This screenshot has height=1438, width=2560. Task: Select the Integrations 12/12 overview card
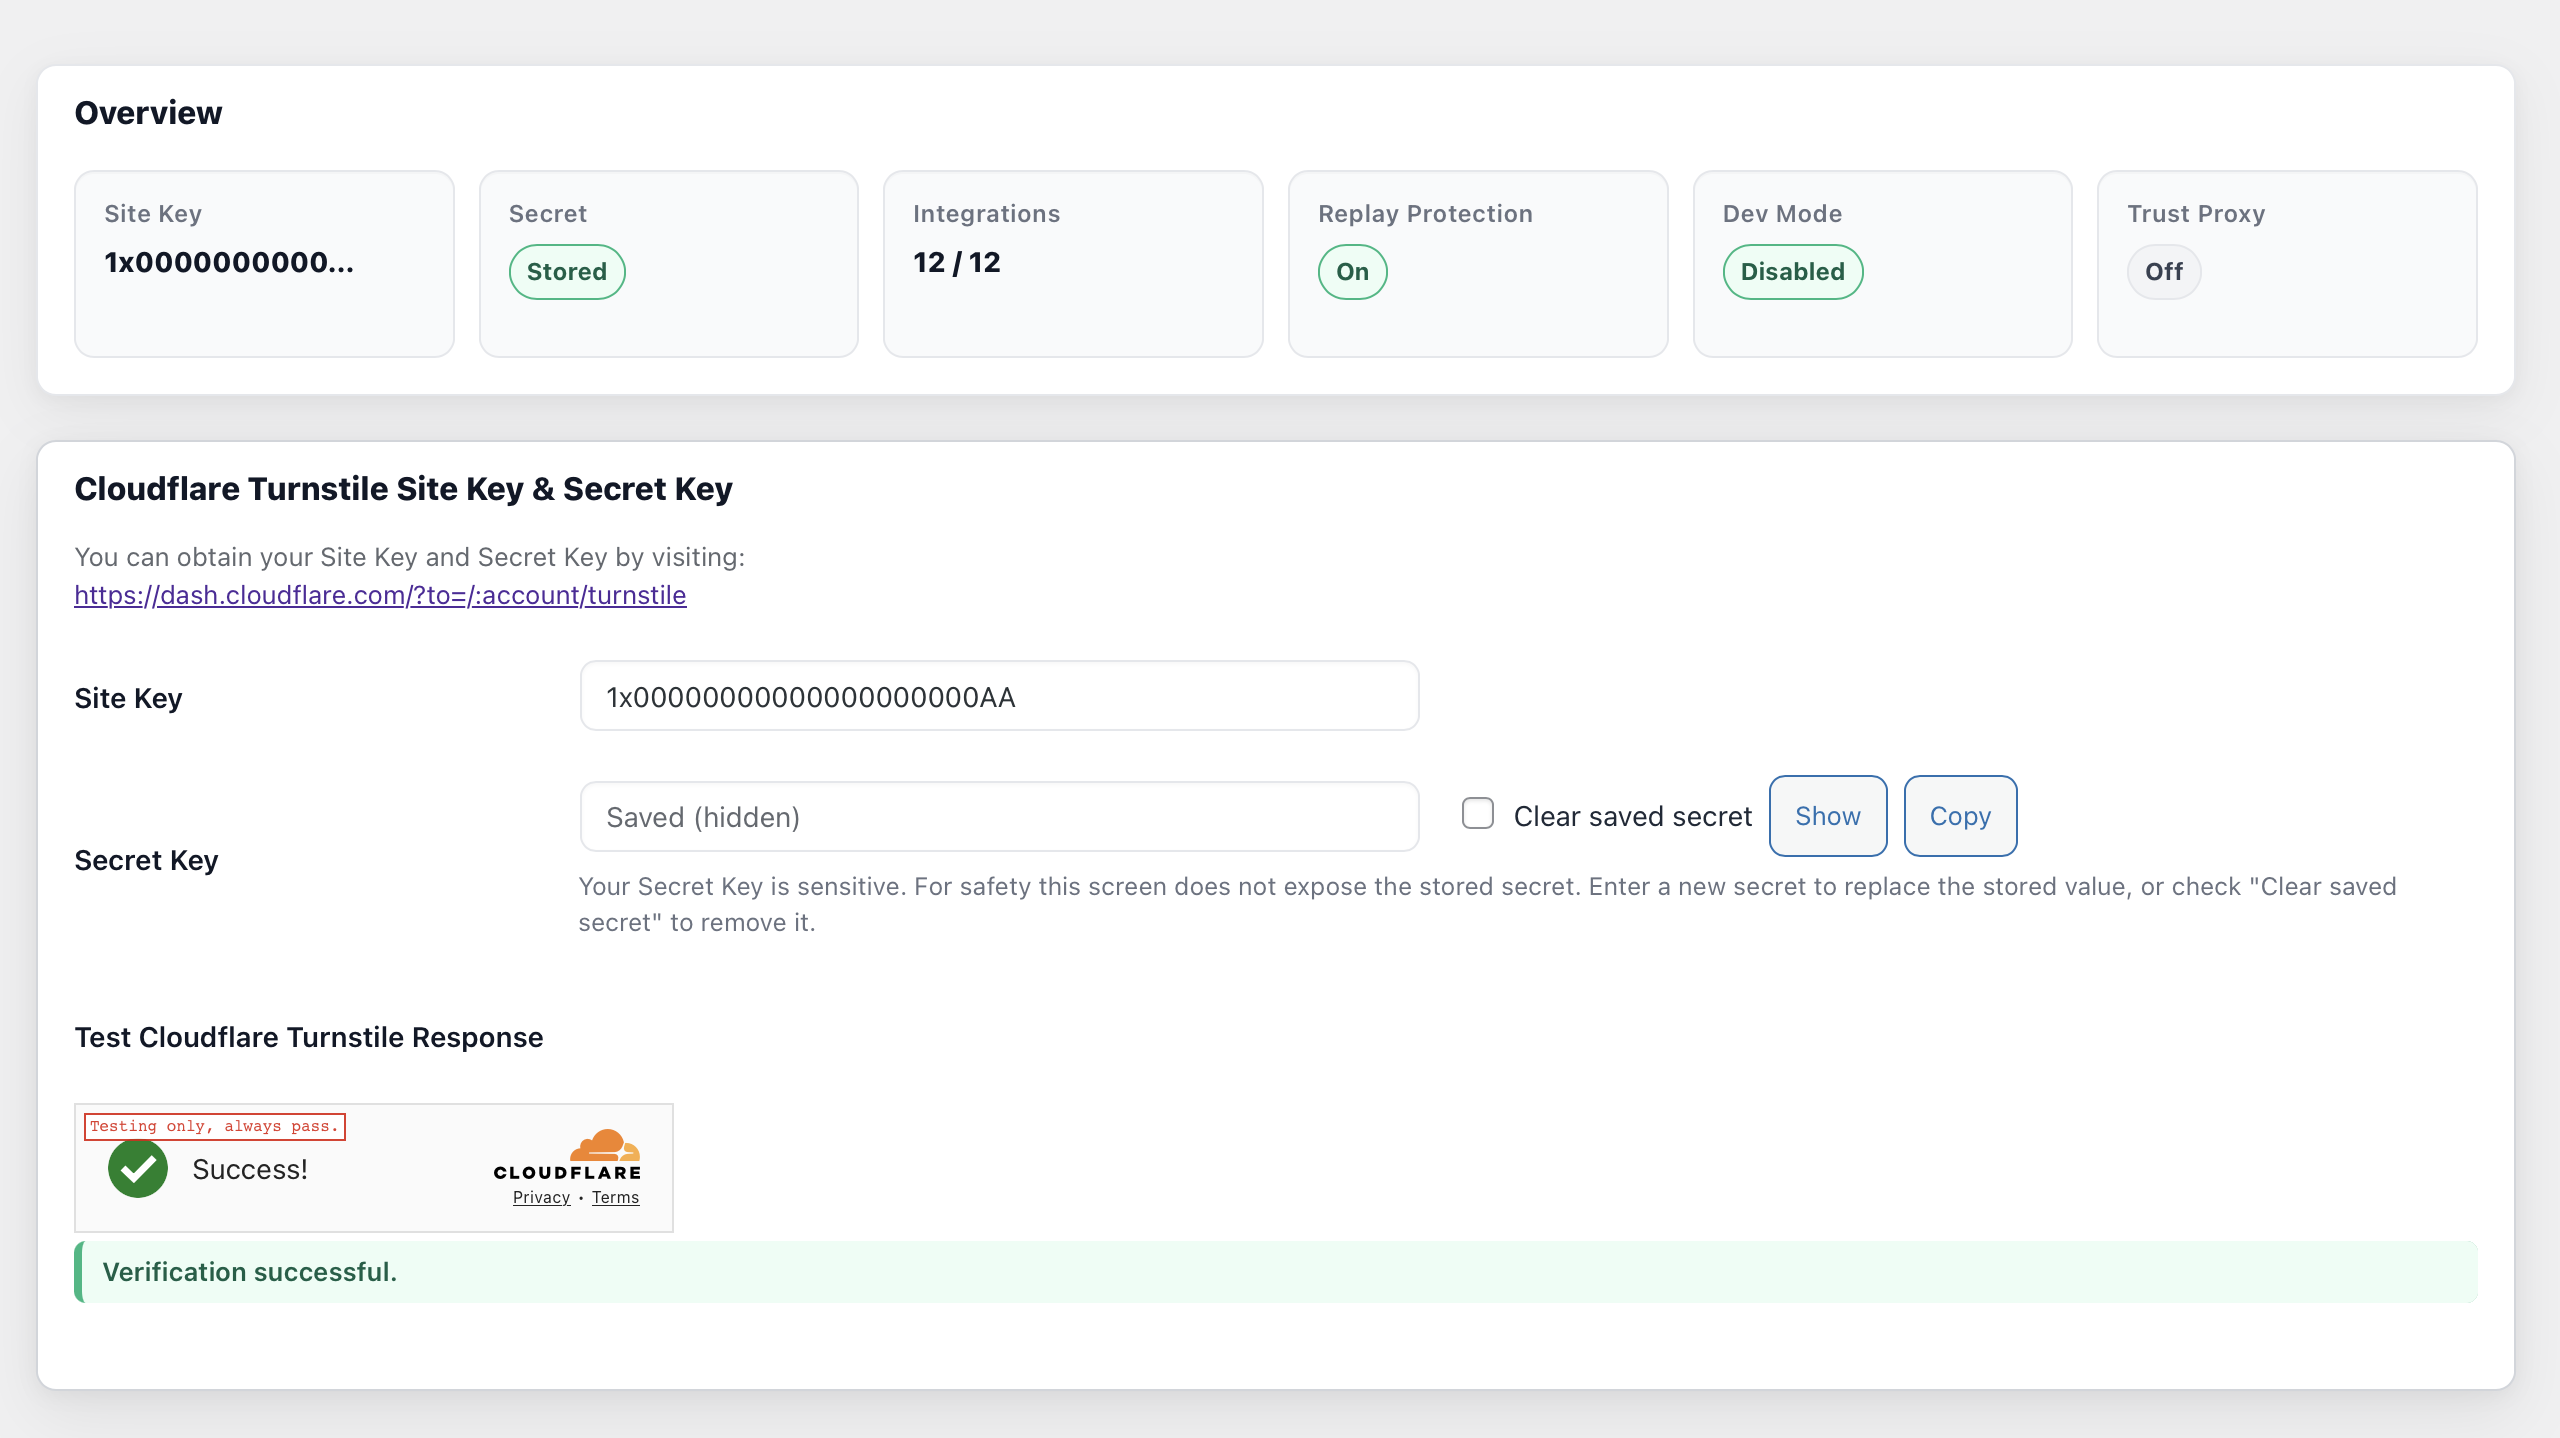(x=1073, y=263)
